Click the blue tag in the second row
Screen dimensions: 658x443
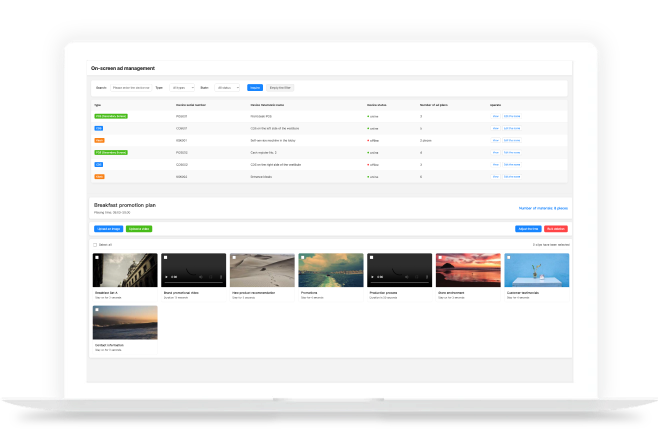[98, 129]
